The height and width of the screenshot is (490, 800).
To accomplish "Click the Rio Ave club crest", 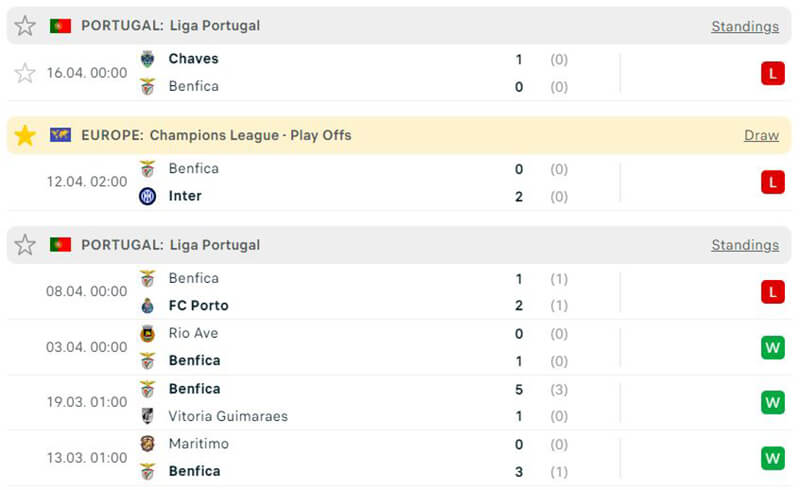I will click(x=148, y=333).
